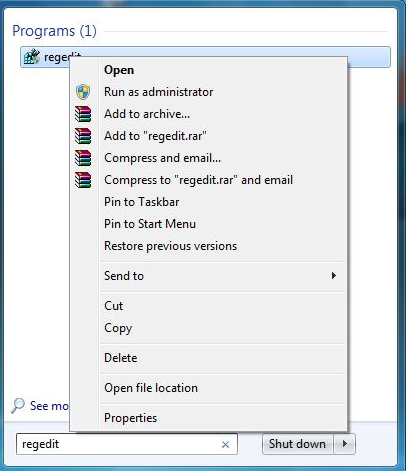Choose Open from the context menu
406x471 pixels.
pyautogui.click(x=208, y=70)
